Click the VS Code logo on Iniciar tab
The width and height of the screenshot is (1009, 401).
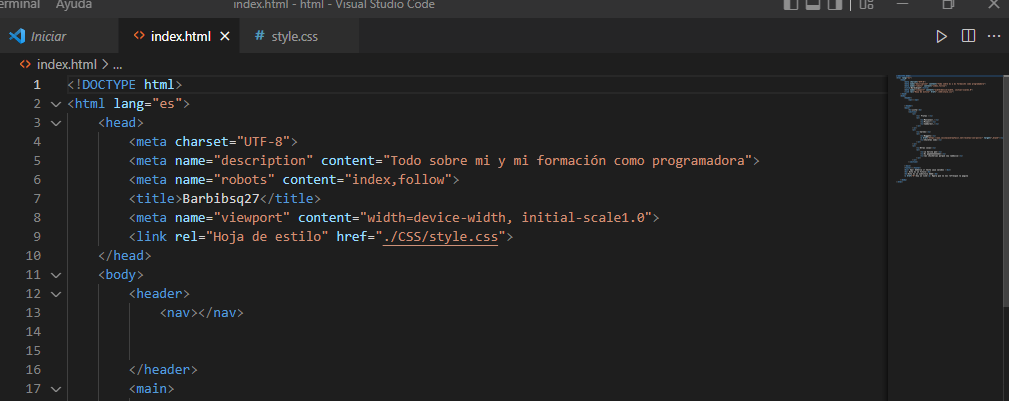[17, 36]
